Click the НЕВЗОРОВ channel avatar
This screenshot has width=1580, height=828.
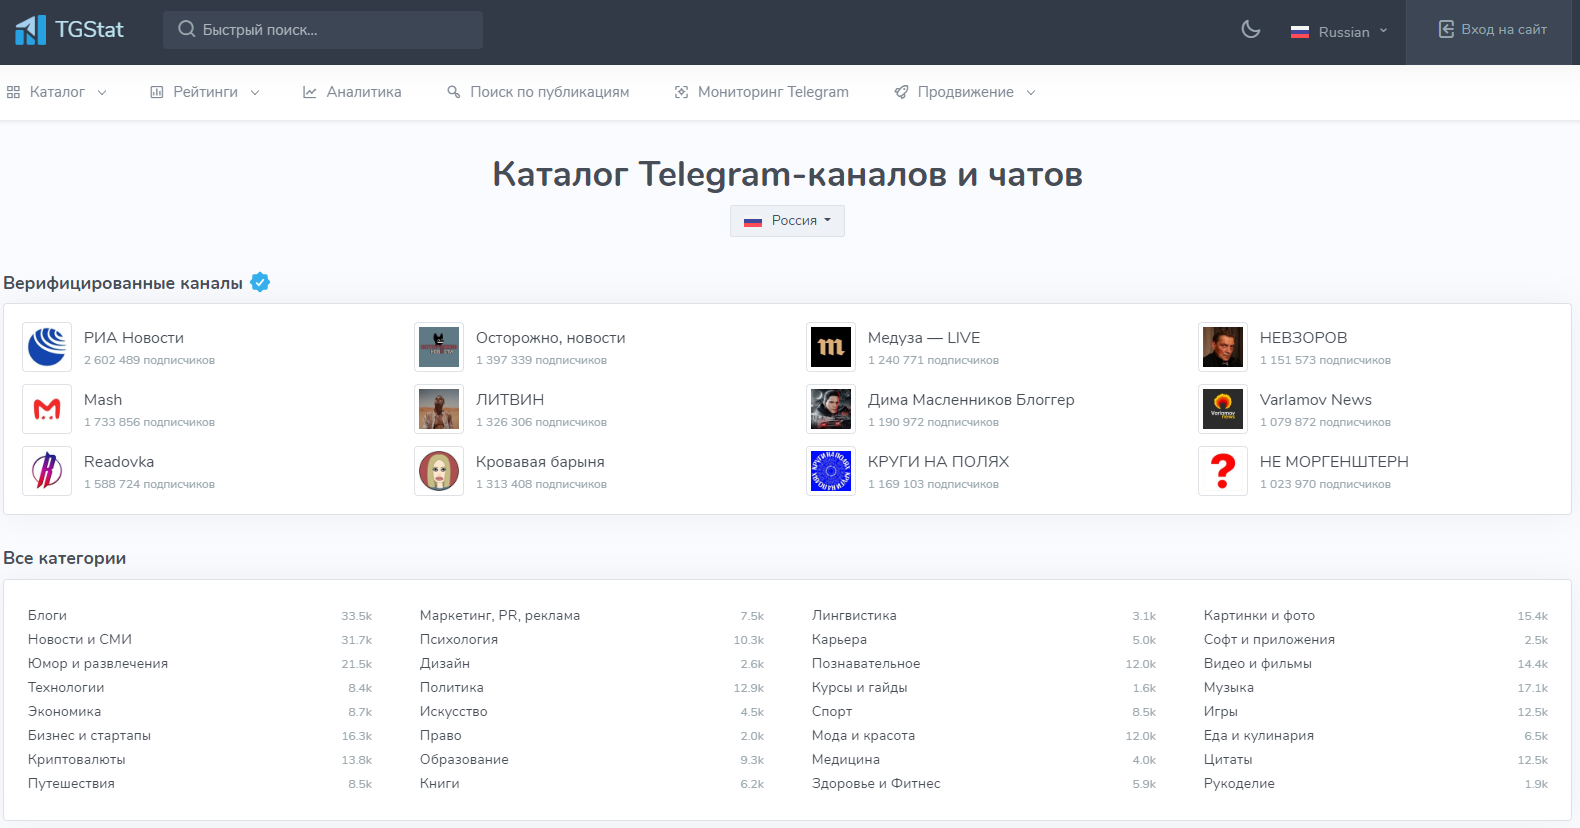coord(1223,347)
